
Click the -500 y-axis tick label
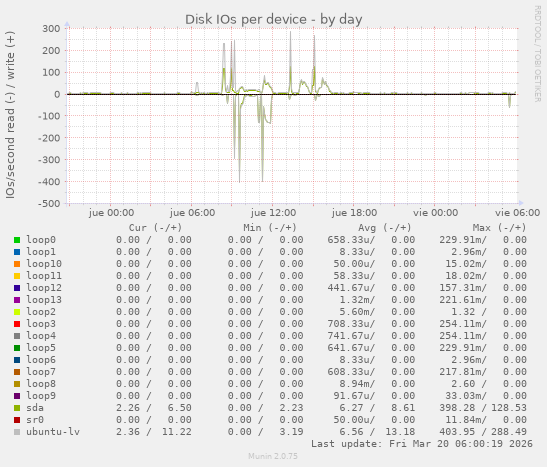[49, 203]
